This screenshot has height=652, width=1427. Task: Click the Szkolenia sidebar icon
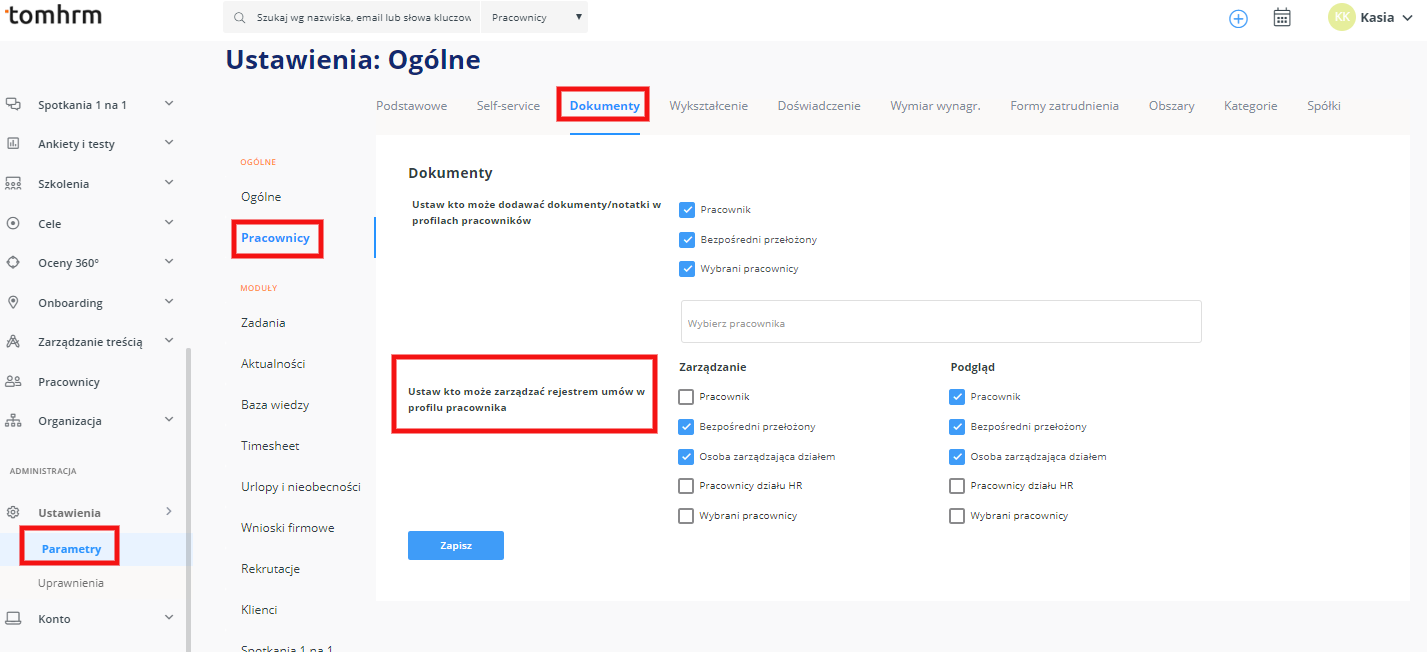click(x=14, y=184)
